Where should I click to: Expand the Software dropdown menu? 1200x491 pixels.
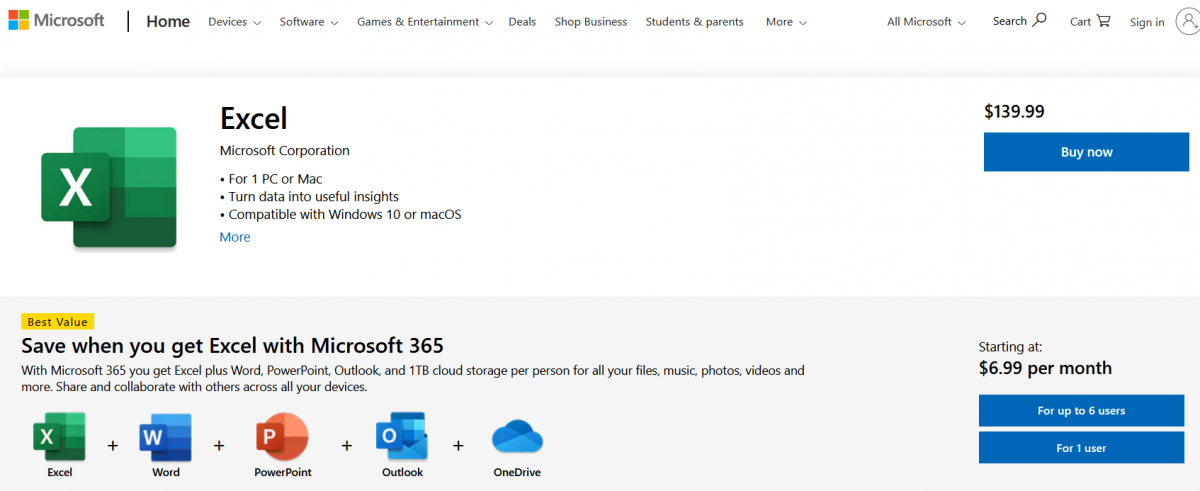pyautogui.click(x=309, y=21)
